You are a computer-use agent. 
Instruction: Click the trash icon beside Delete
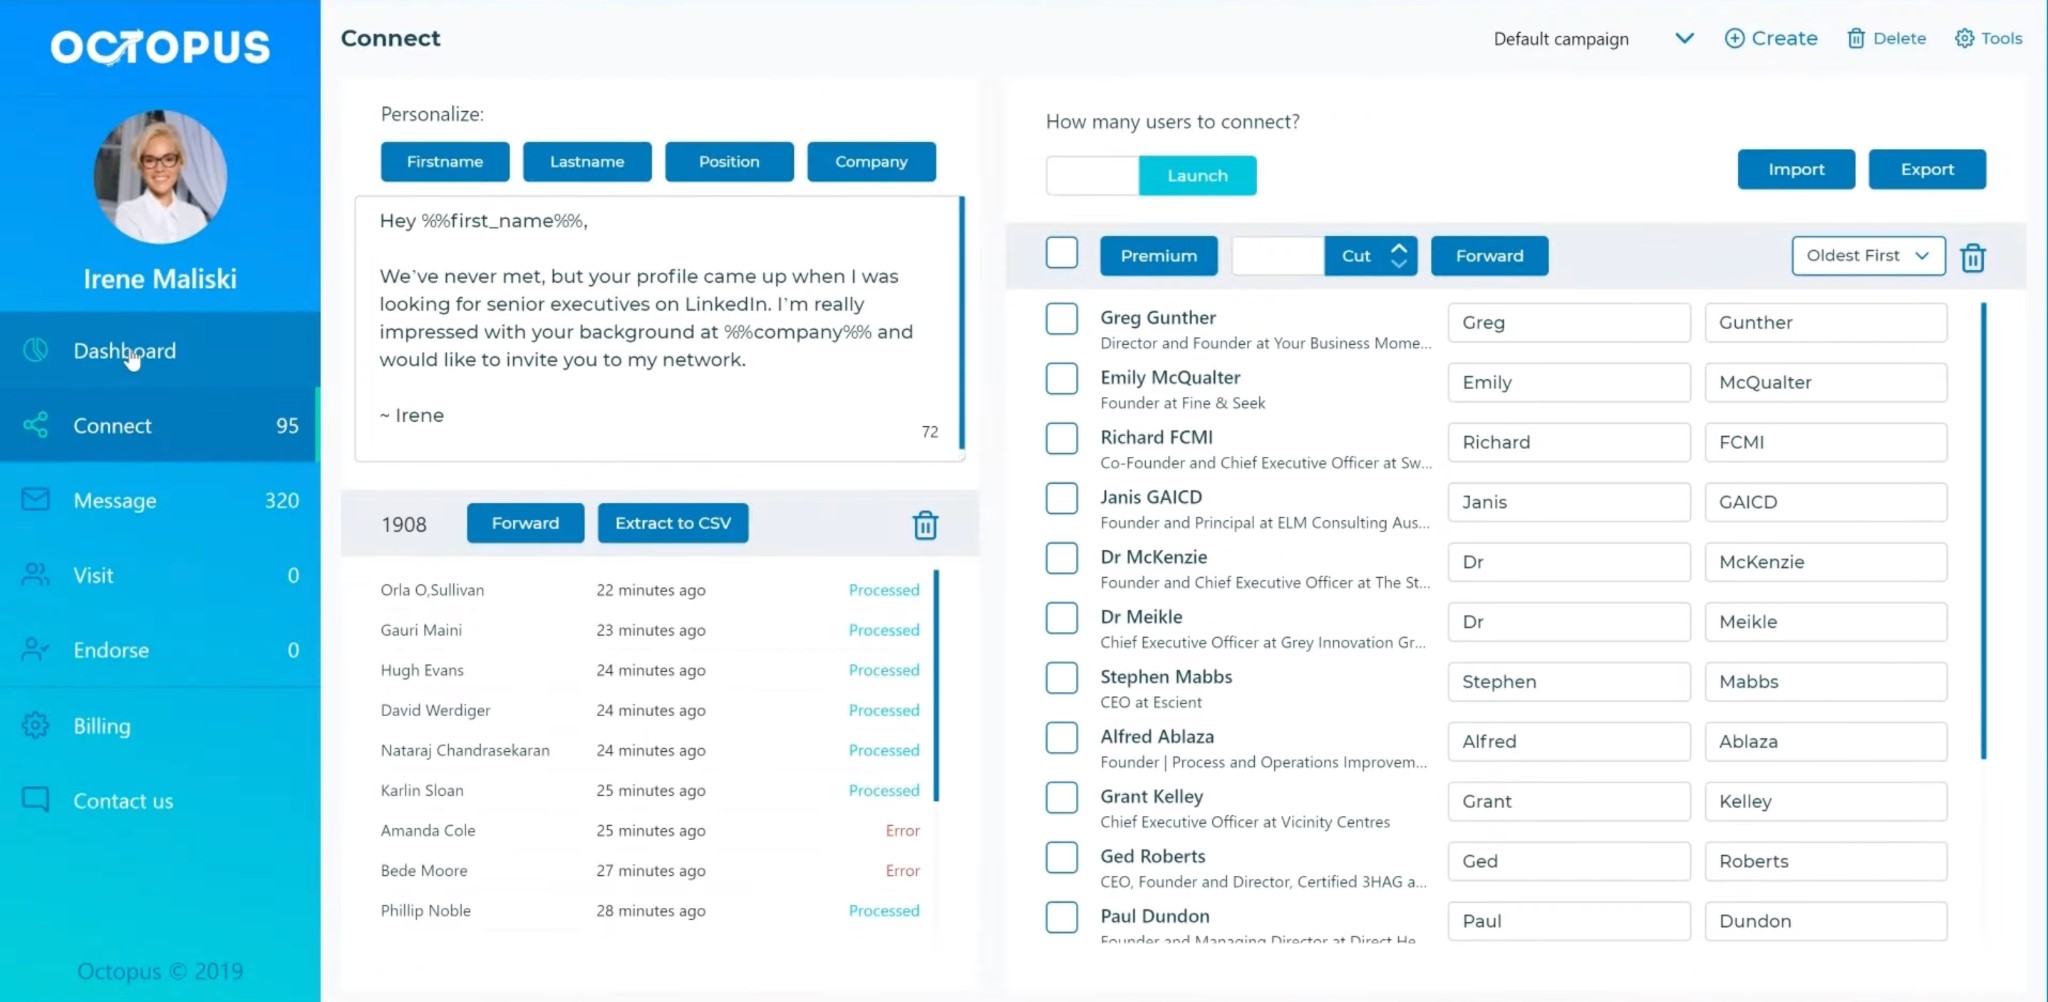point(1856,38)
